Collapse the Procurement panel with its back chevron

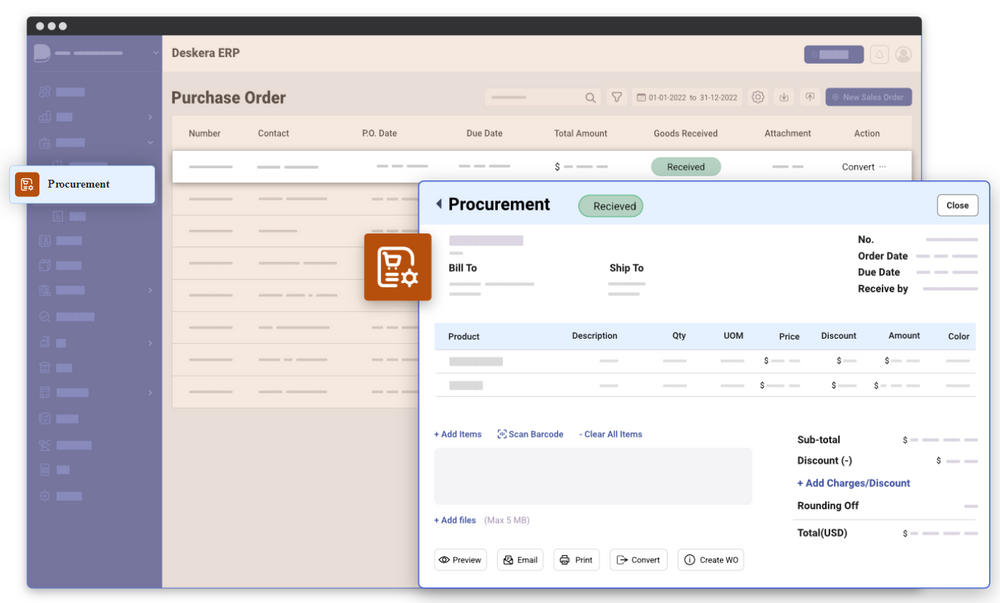click(439, 204)
